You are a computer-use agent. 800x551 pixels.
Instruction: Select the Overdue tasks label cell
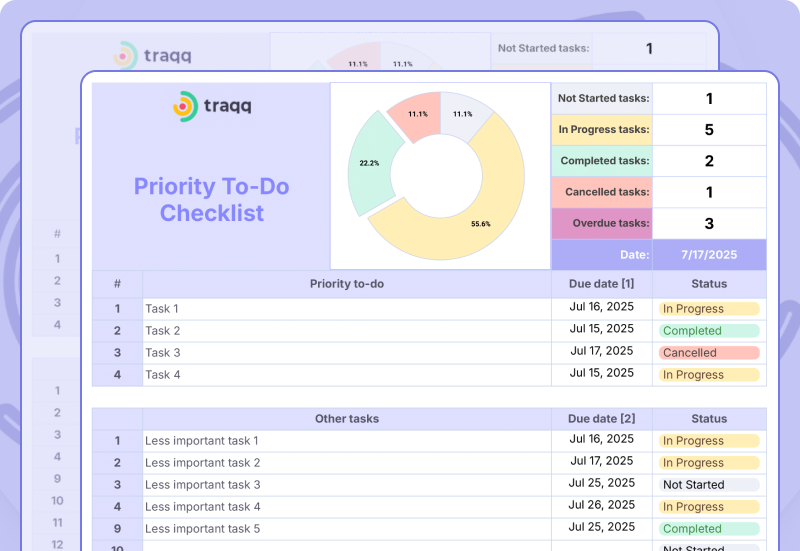[602, 223]
